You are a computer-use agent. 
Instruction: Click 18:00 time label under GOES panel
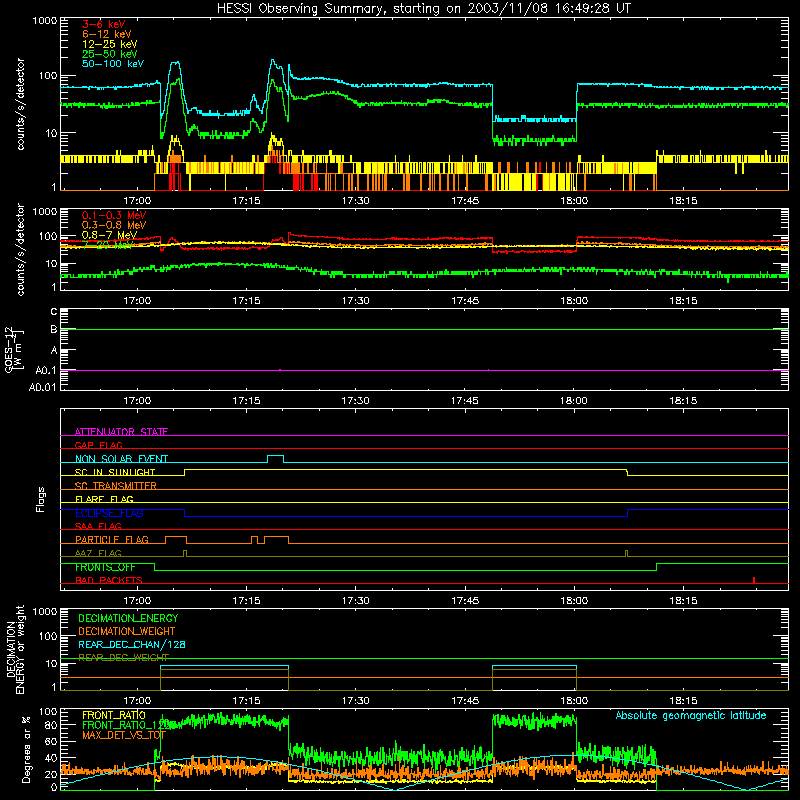(x=574, y=401)
